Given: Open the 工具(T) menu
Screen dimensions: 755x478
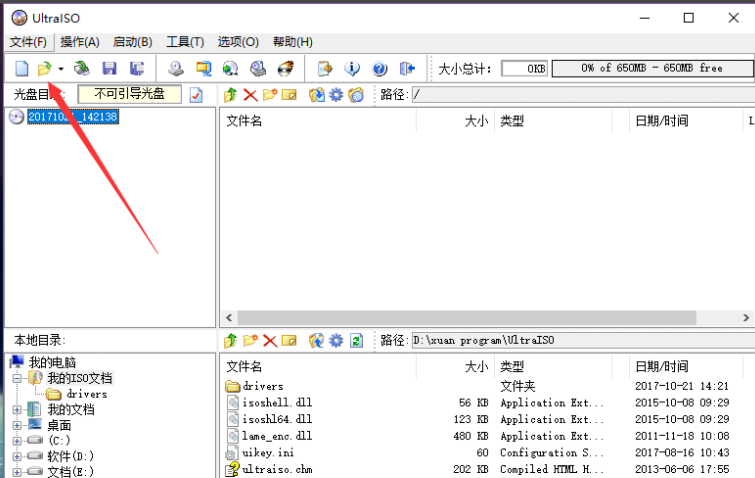Looking at the screenshot, I should [x=184, y=42].
